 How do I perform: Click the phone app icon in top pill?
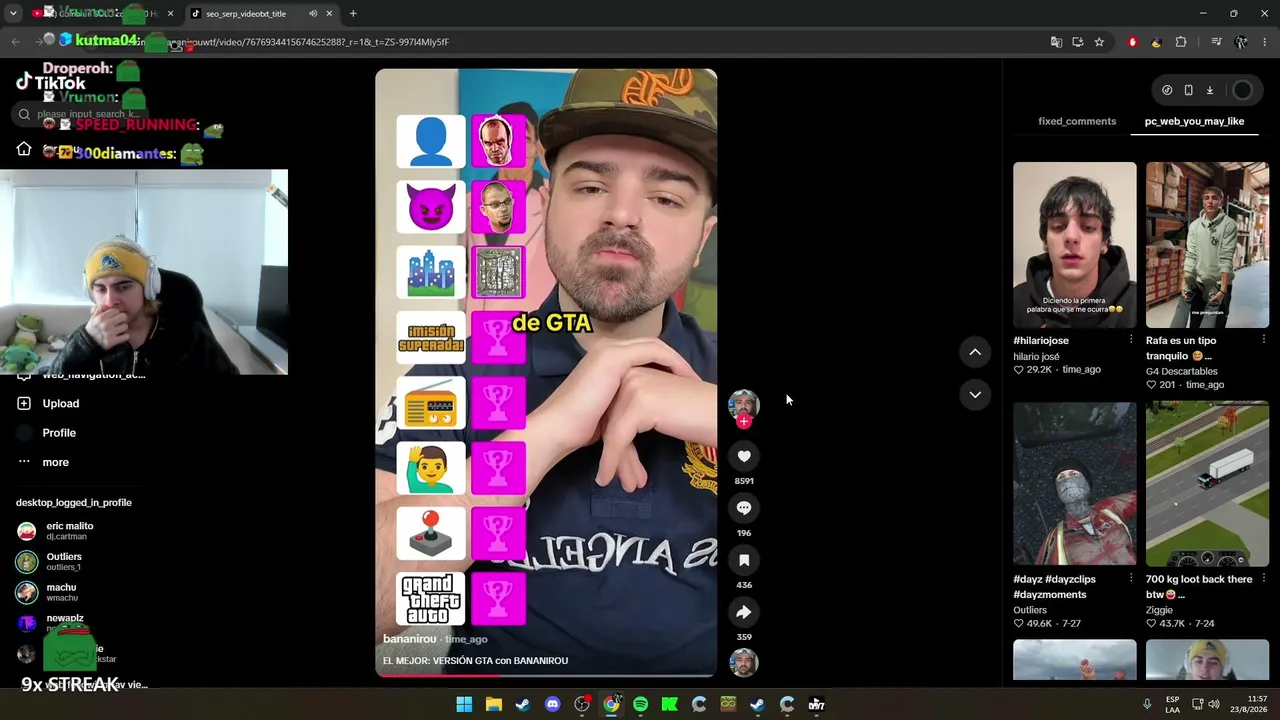tap(1188, 90)
